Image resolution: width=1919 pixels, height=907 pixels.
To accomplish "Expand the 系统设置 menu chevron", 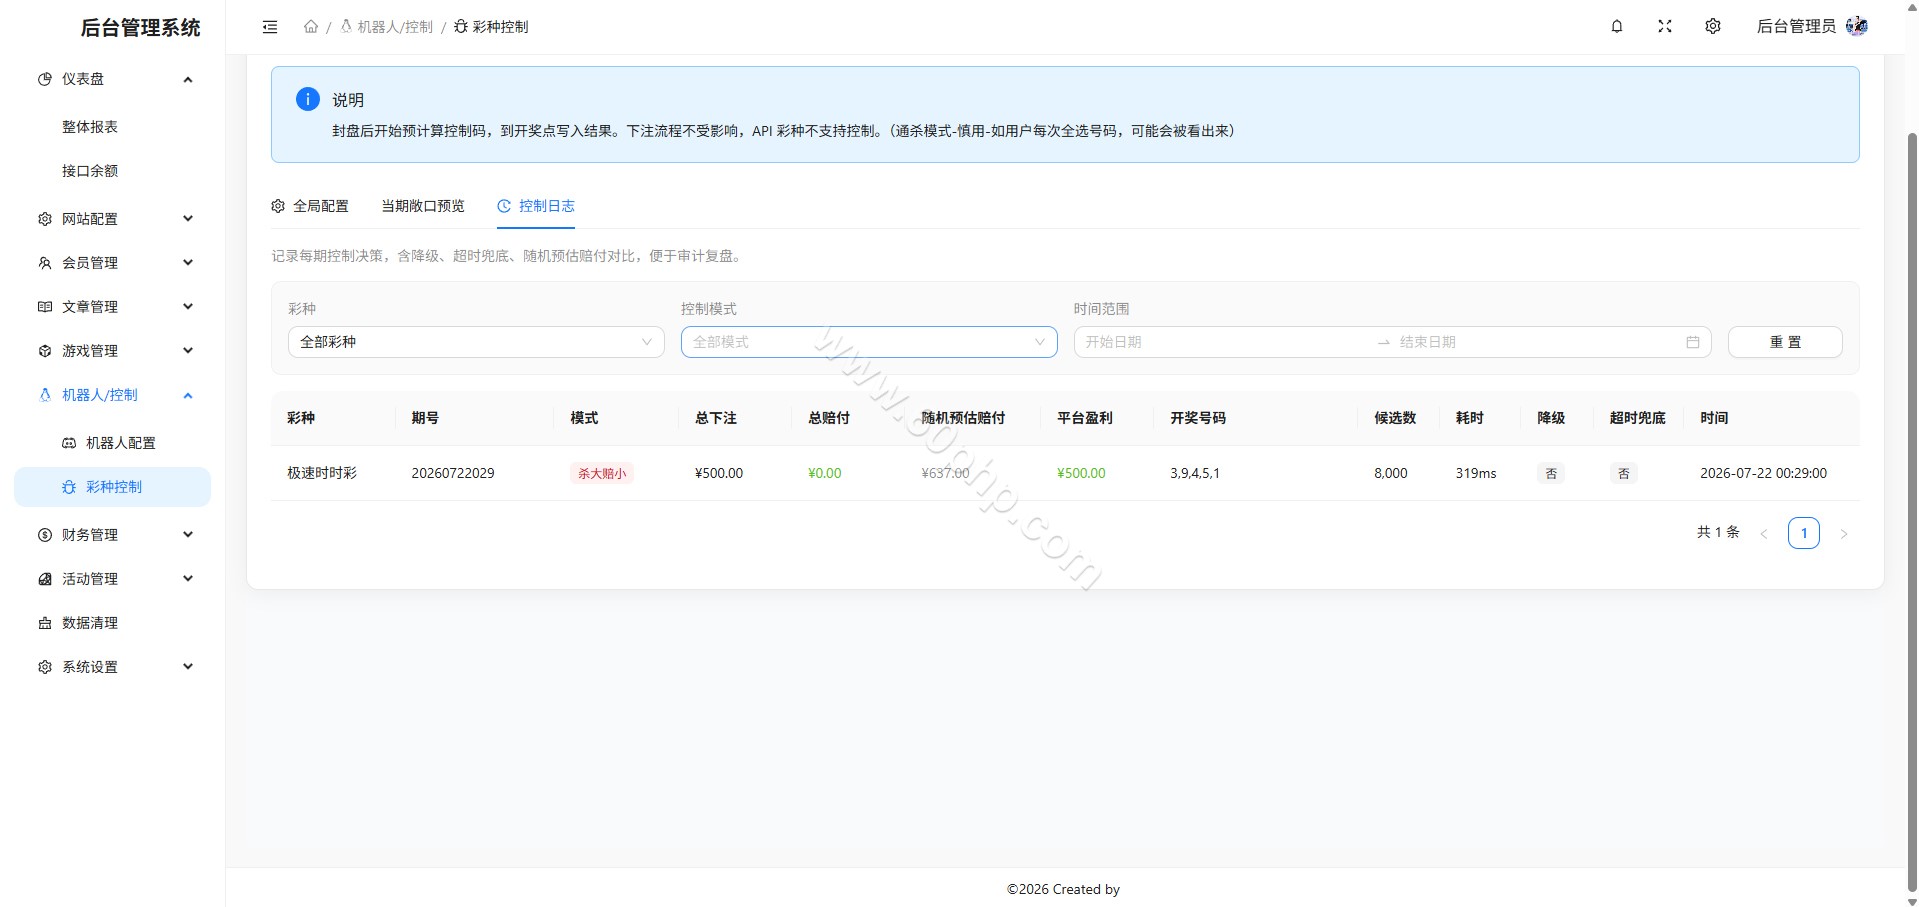I will point(188,667).
